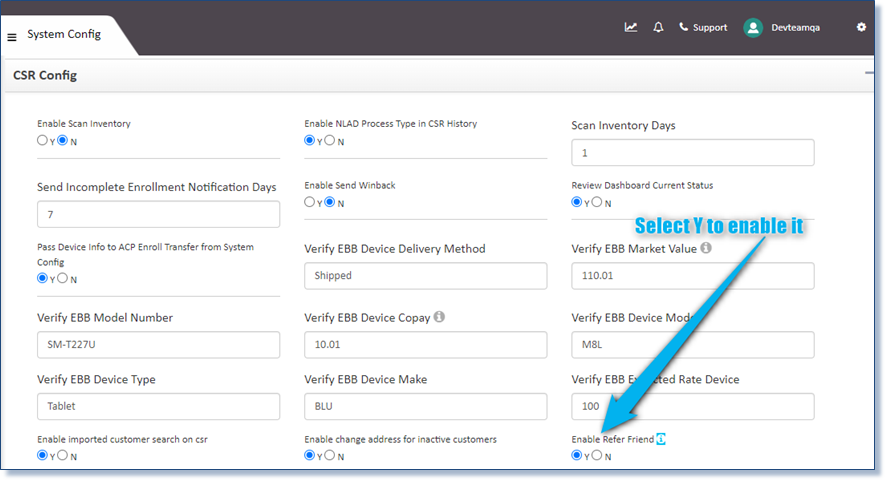Open the settings gear icon
Viewport: 886px width, 481px height.
point(861,27)
